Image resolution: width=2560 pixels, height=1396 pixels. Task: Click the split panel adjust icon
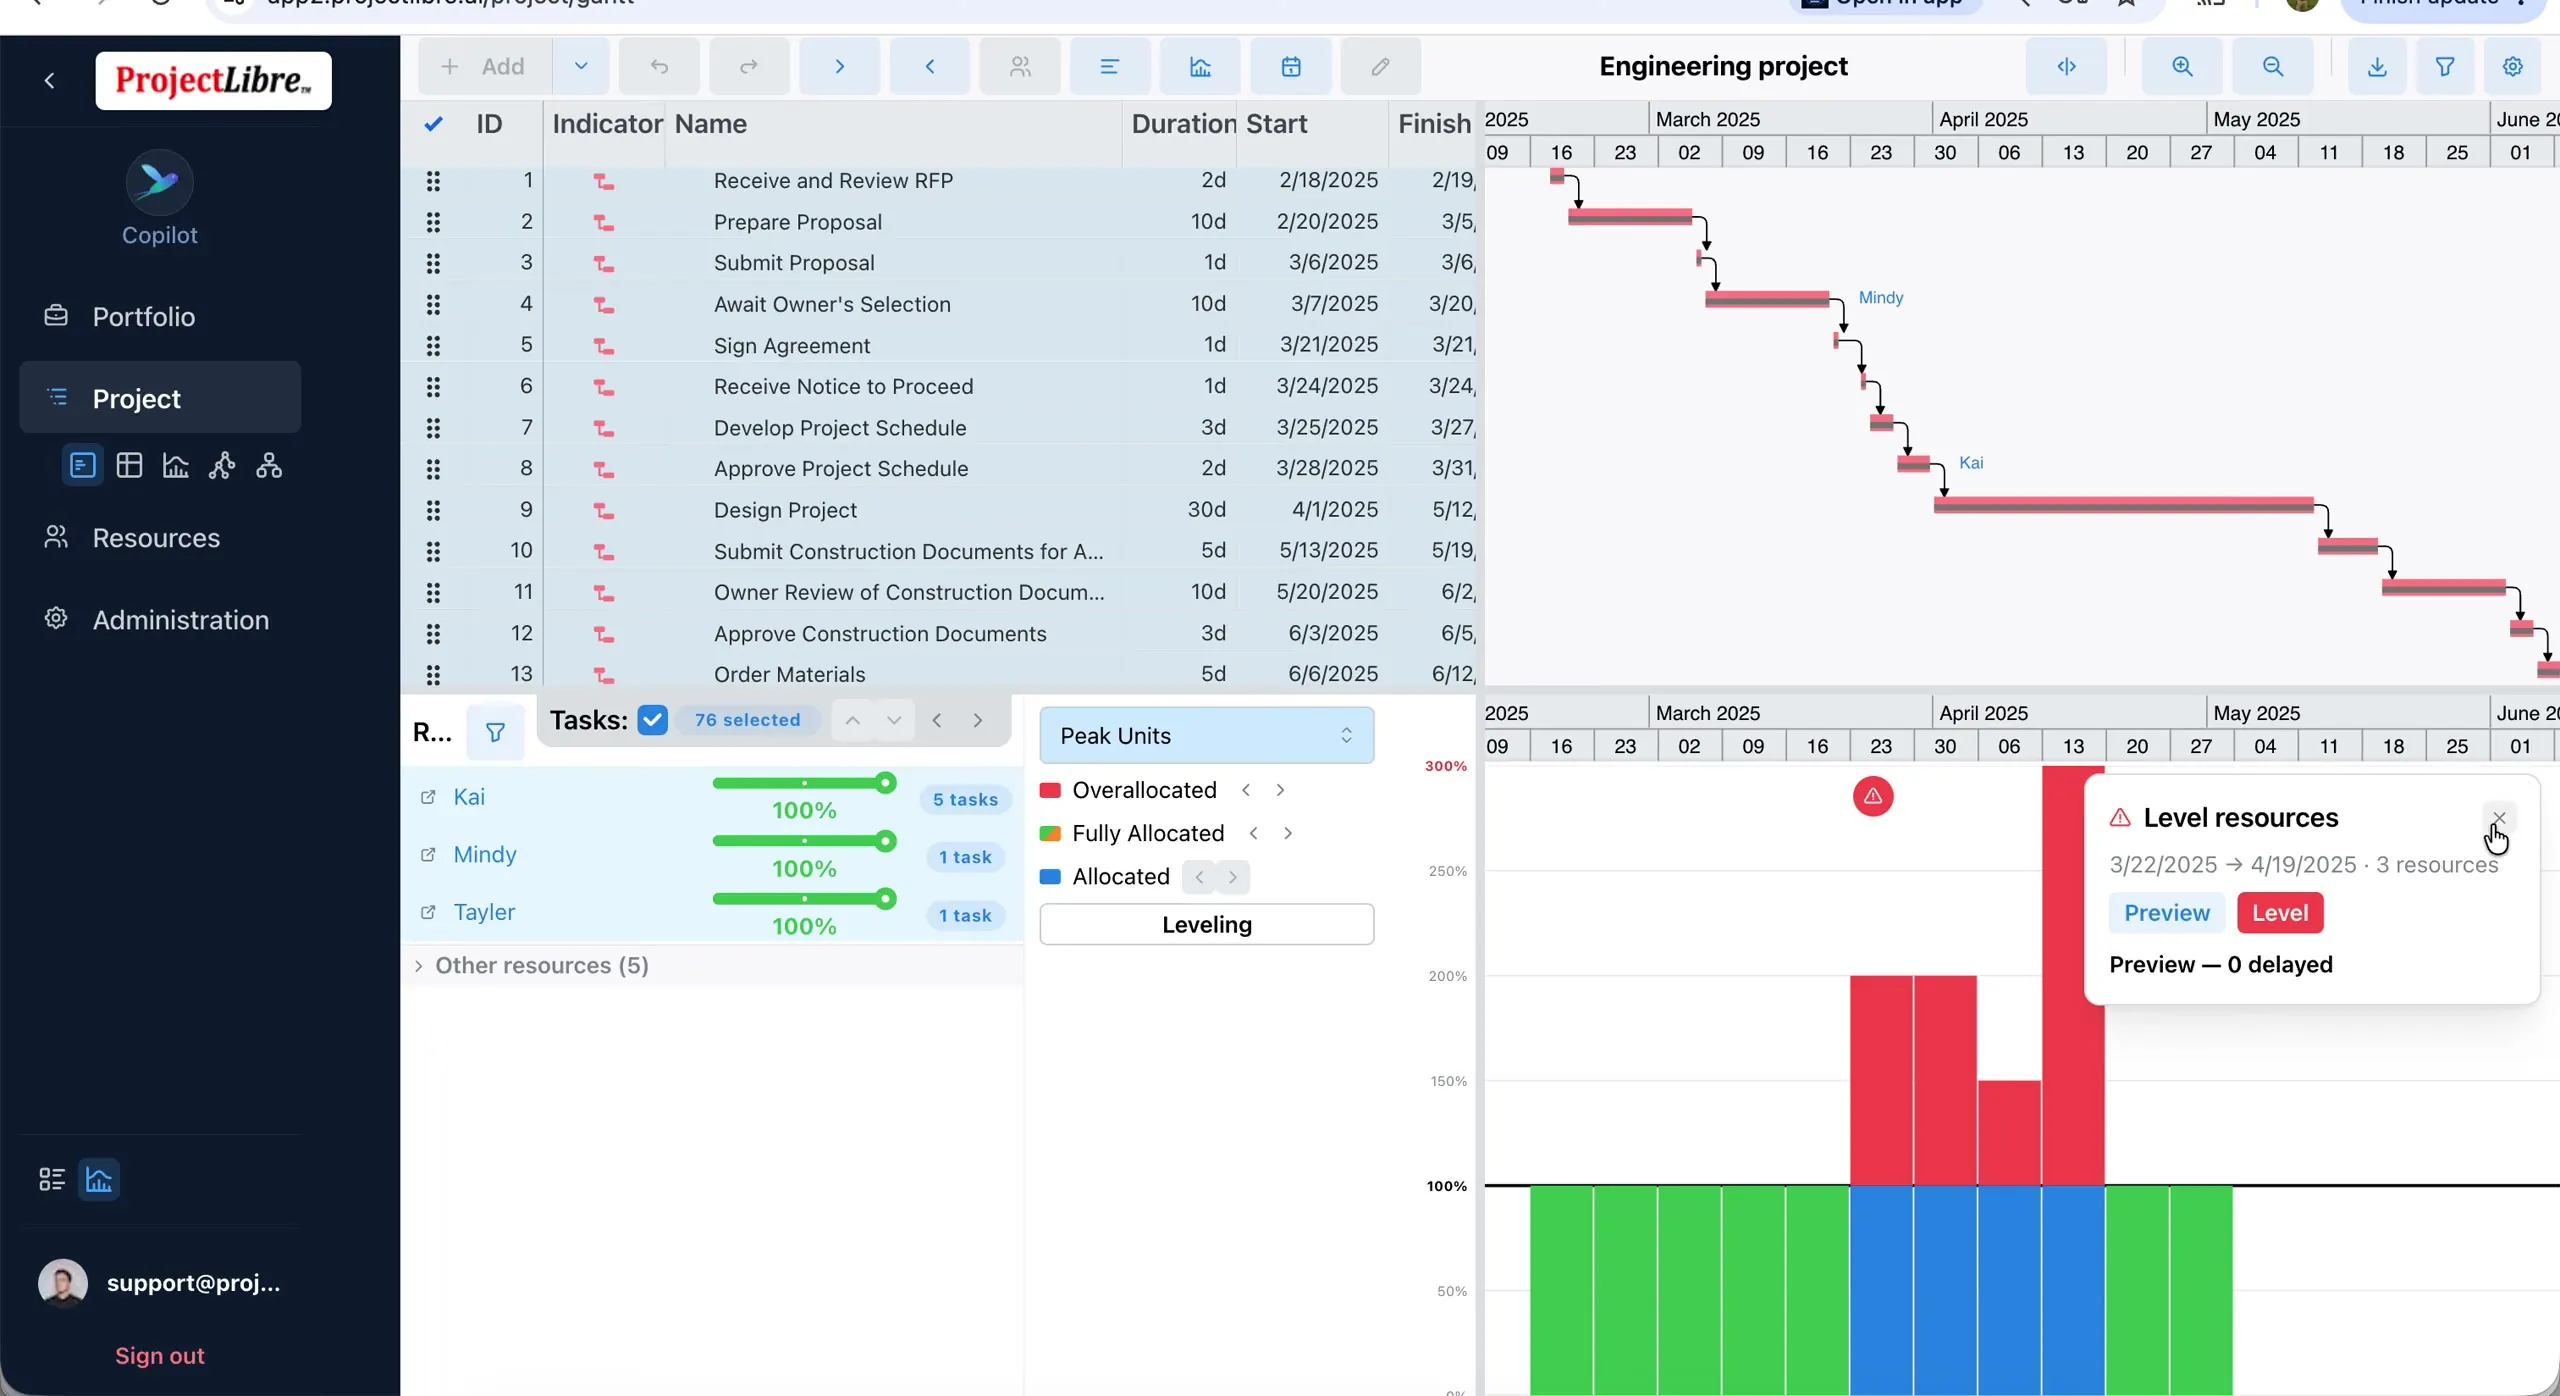tap(2066, 66)
